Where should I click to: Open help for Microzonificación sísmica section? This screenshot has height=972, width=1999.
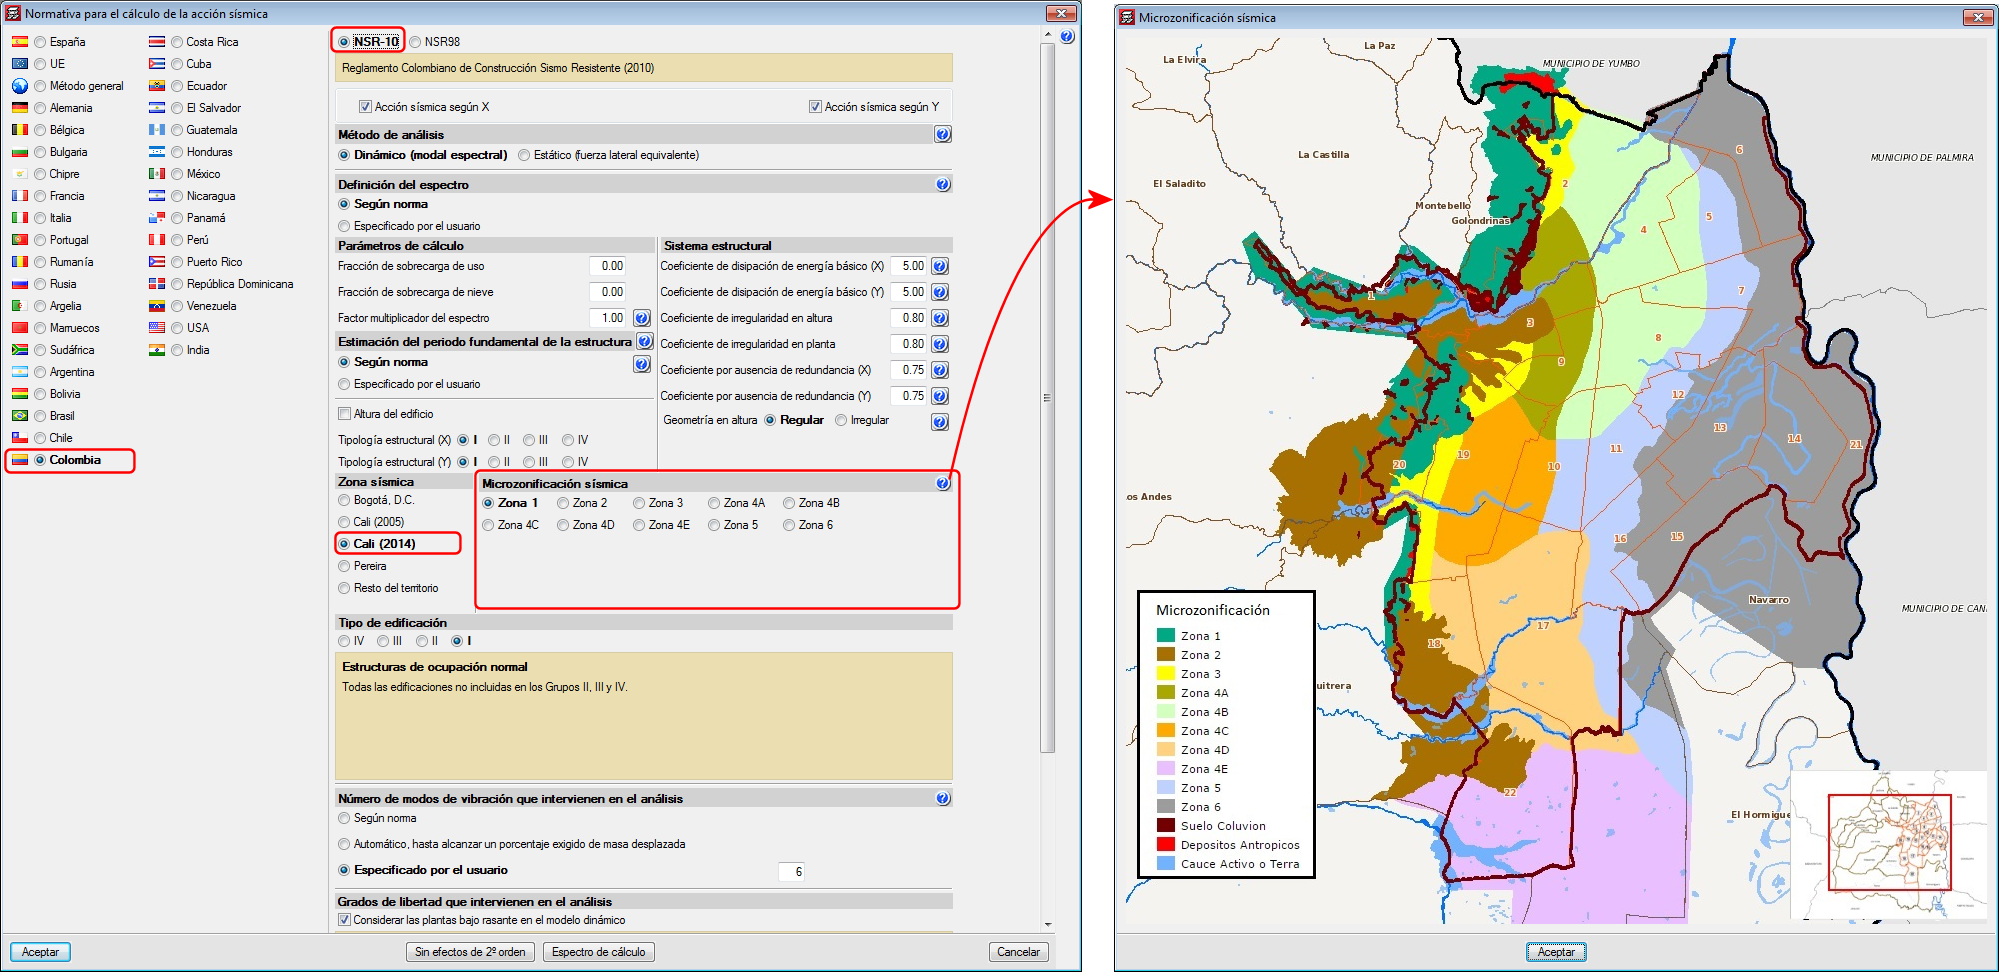942,483
